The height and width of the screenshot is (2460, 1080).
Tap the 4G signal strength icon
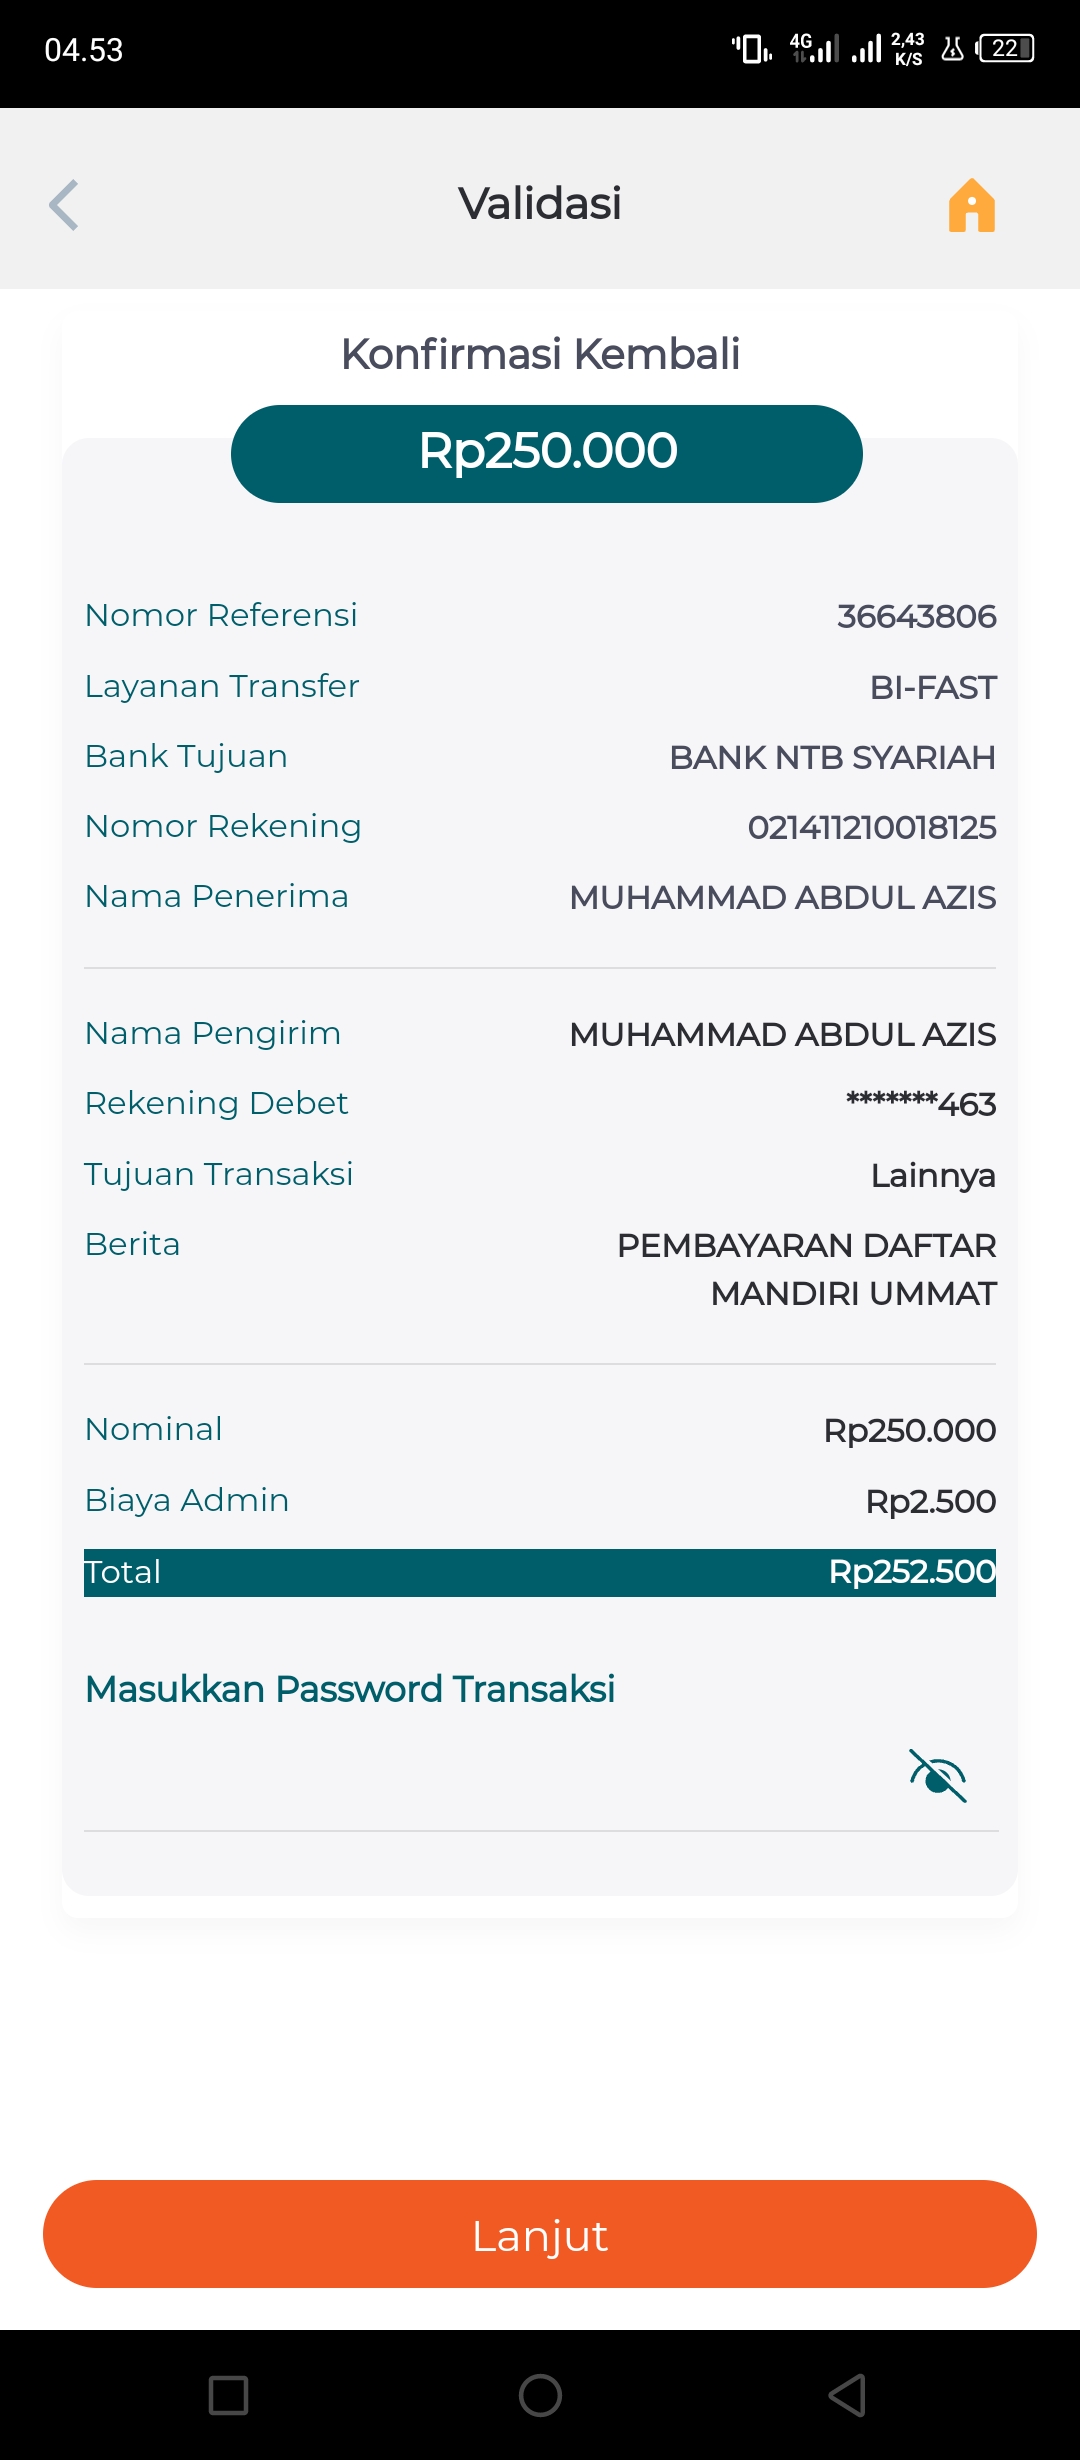[814, 48]
